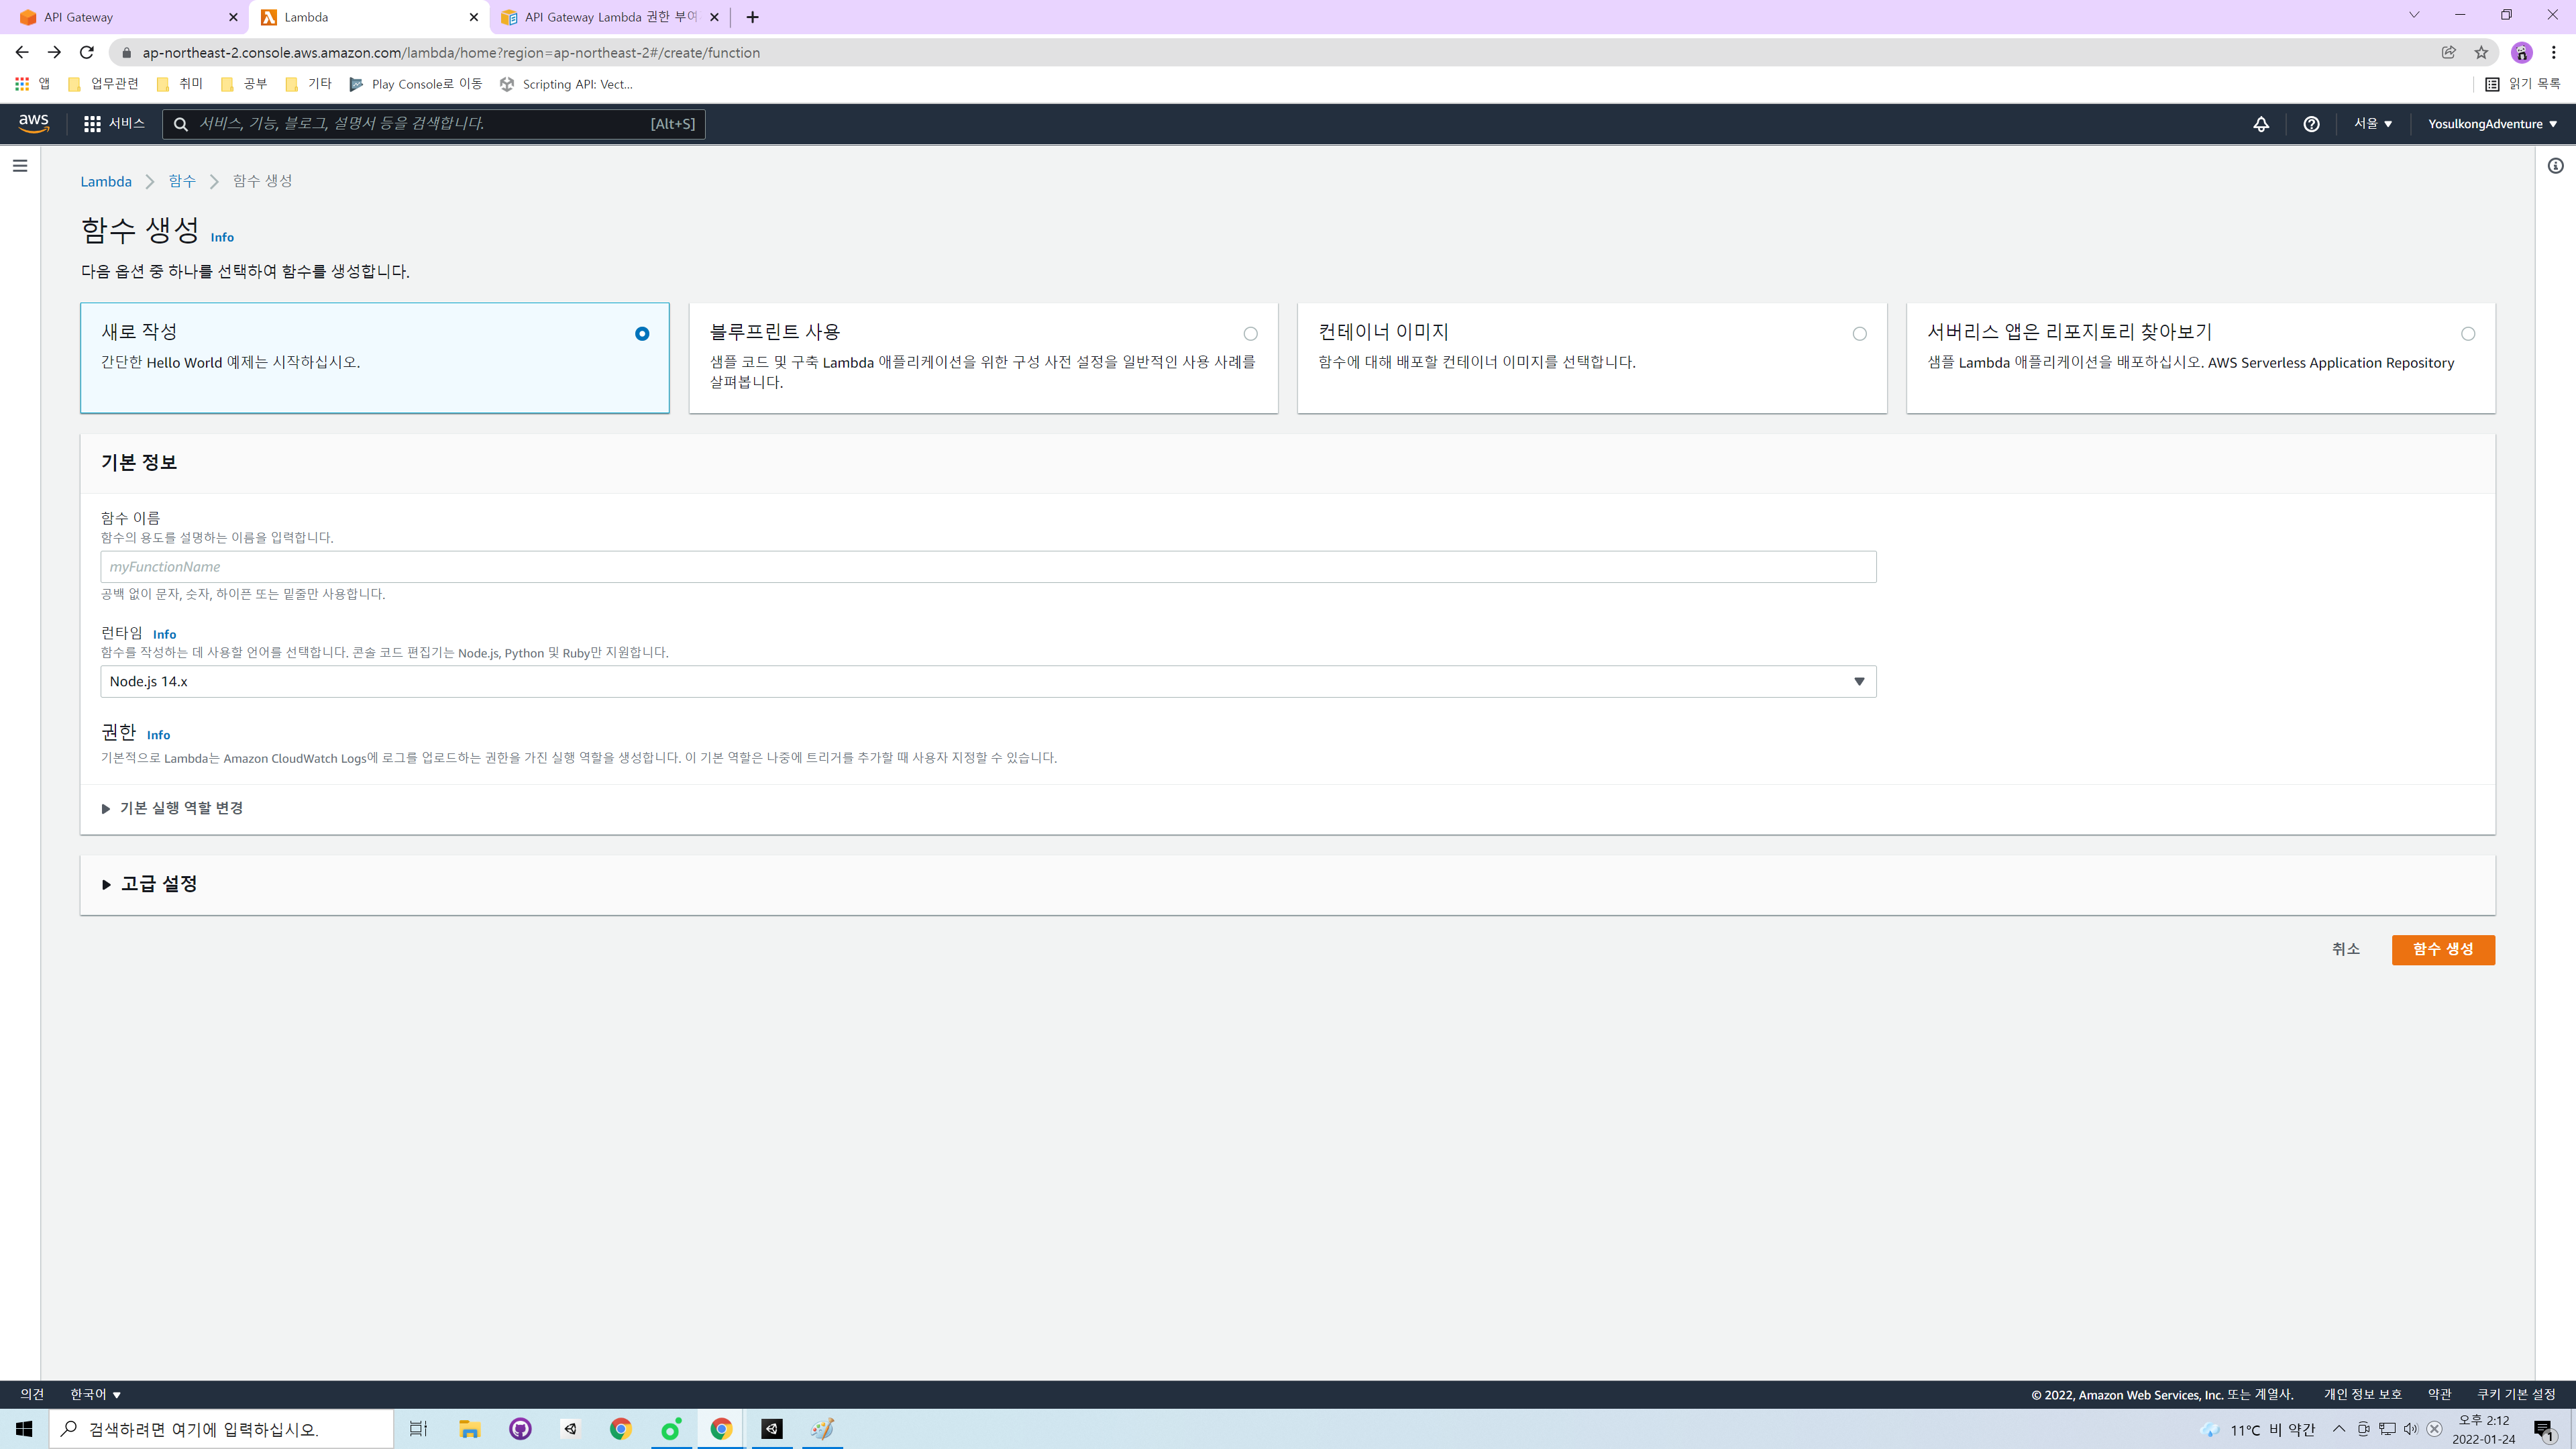Expand 기본 실행 역할 변경 section
The width and height of the screenshot is (2576, 1449).
pos(172,808)
